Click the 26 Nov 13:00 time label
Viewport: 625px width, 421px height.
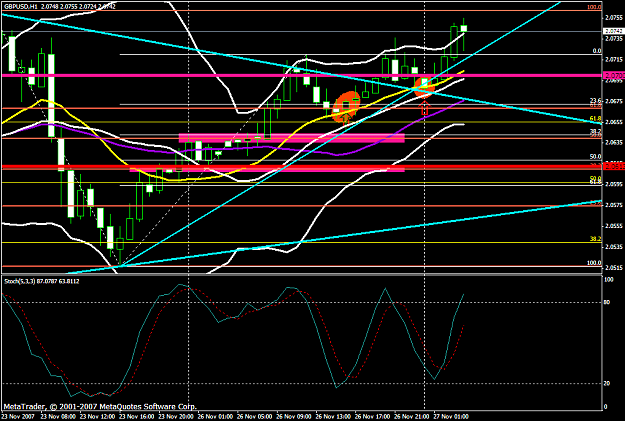333,417
